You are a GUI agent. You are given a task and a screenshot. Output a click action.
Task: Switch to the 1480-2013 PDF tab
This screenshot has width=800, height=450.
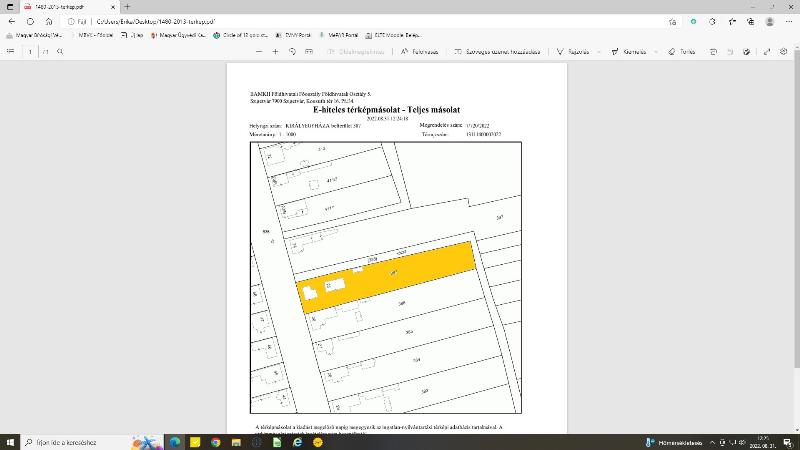tap(69, 7)
